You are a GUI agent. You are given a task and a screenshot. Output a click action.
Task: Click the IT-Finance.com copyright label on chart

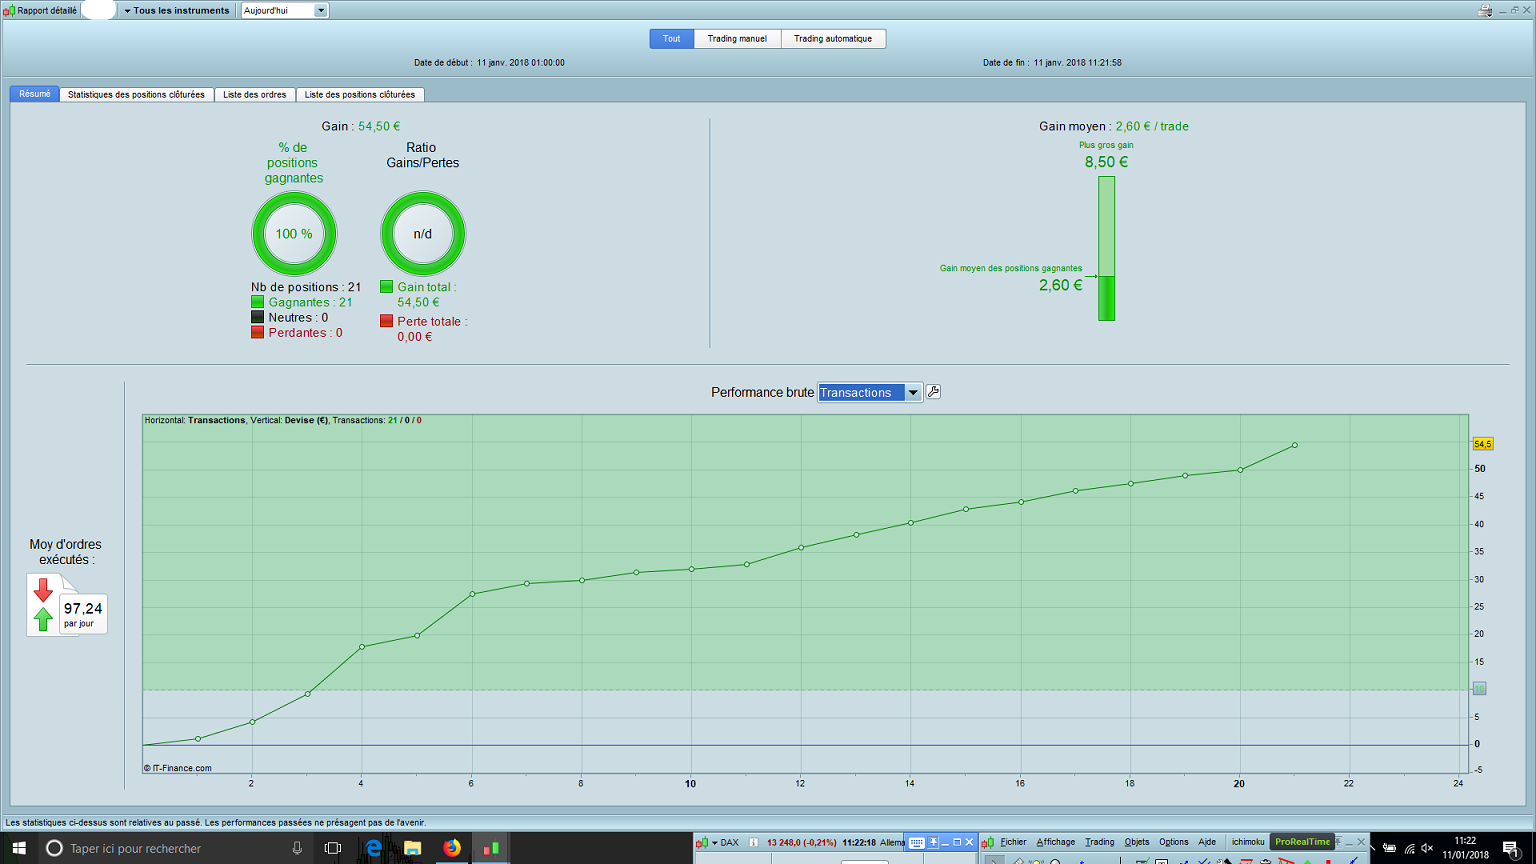pyautogui.click(x=177, y=768)
